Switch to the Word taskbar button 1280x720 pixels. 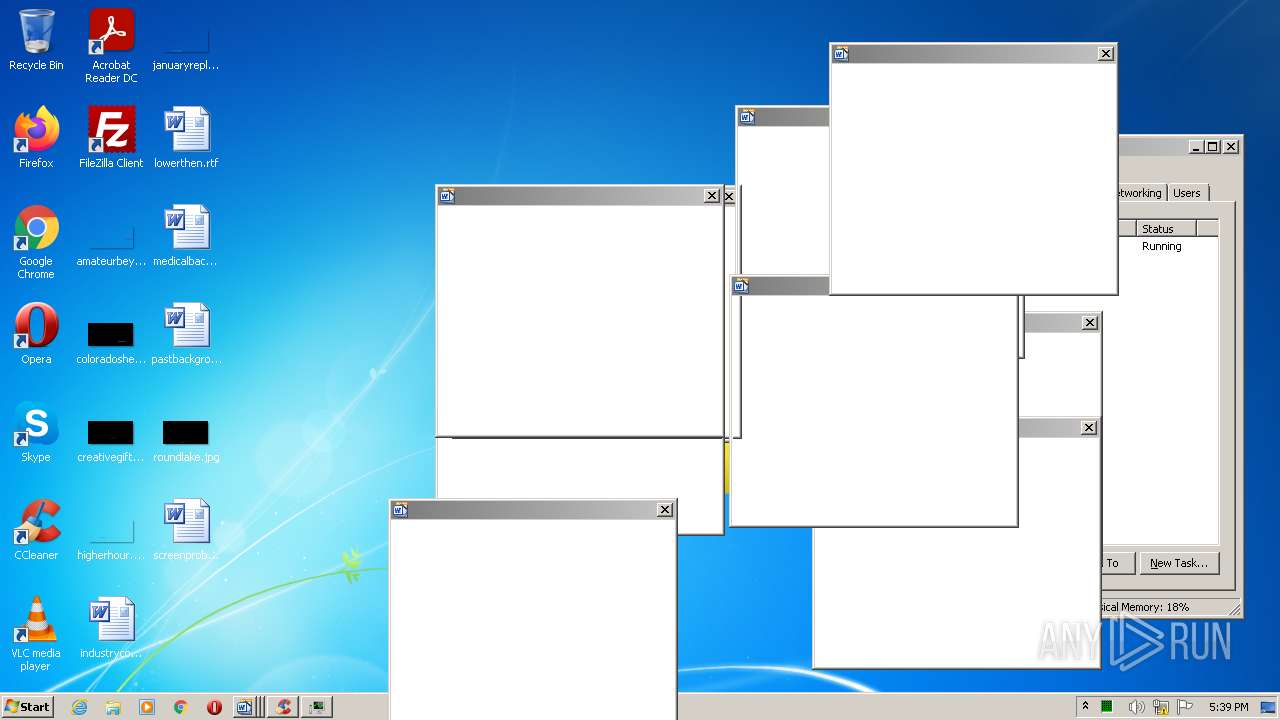[247, 707]
